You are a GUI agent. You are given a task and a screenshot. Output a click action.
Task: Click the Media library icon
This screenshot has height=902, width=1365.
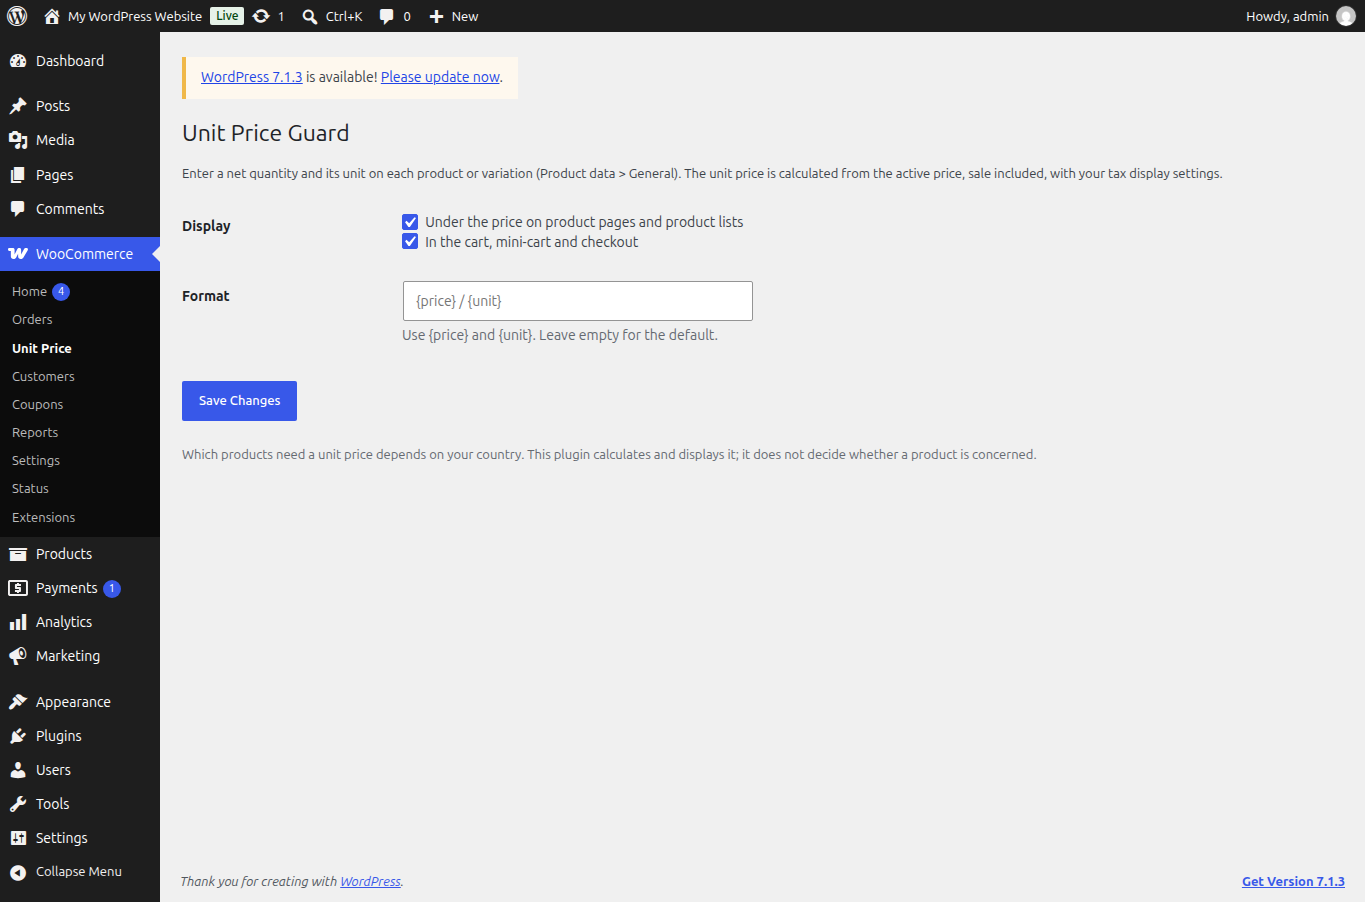(x=18, y=140)
